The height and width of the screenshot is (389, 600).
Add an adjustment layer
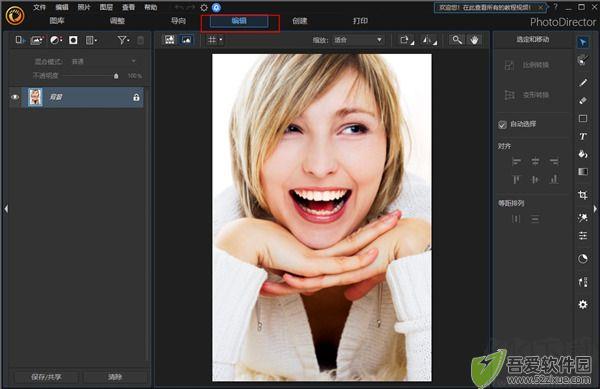[56, 40]
